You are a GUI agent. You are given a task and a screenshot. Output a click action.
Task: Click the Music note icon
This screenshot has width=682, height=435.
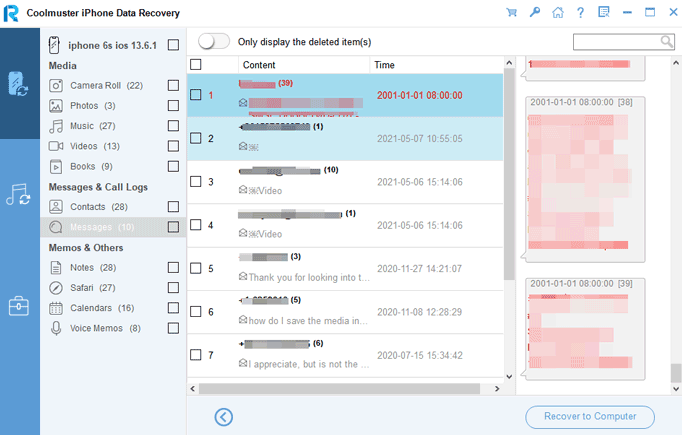[x=56, y=126]
